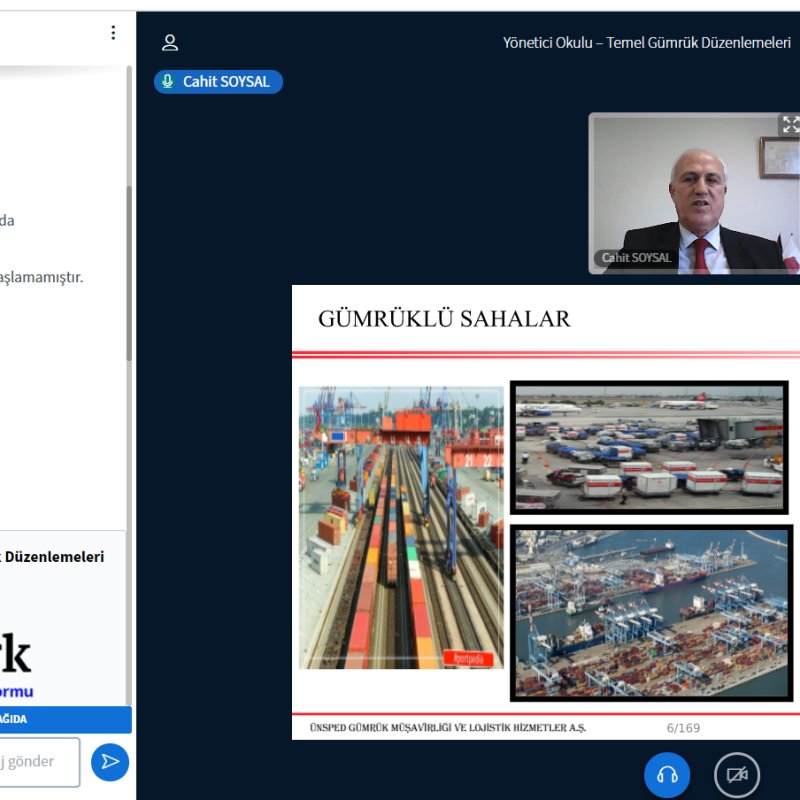Image resolution: width=800 pixels, height=800 pixels.
Task: Make the webcam video fullscreen
Action: (x=790, y=124)
